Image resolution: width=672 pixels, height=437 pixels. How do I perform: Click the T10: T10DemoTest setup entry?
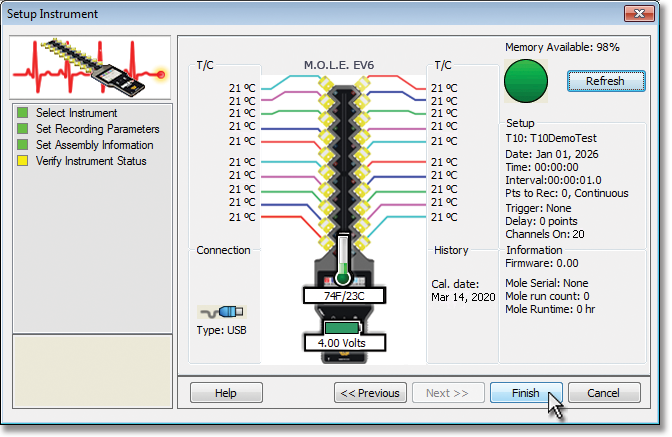point(551,138)
